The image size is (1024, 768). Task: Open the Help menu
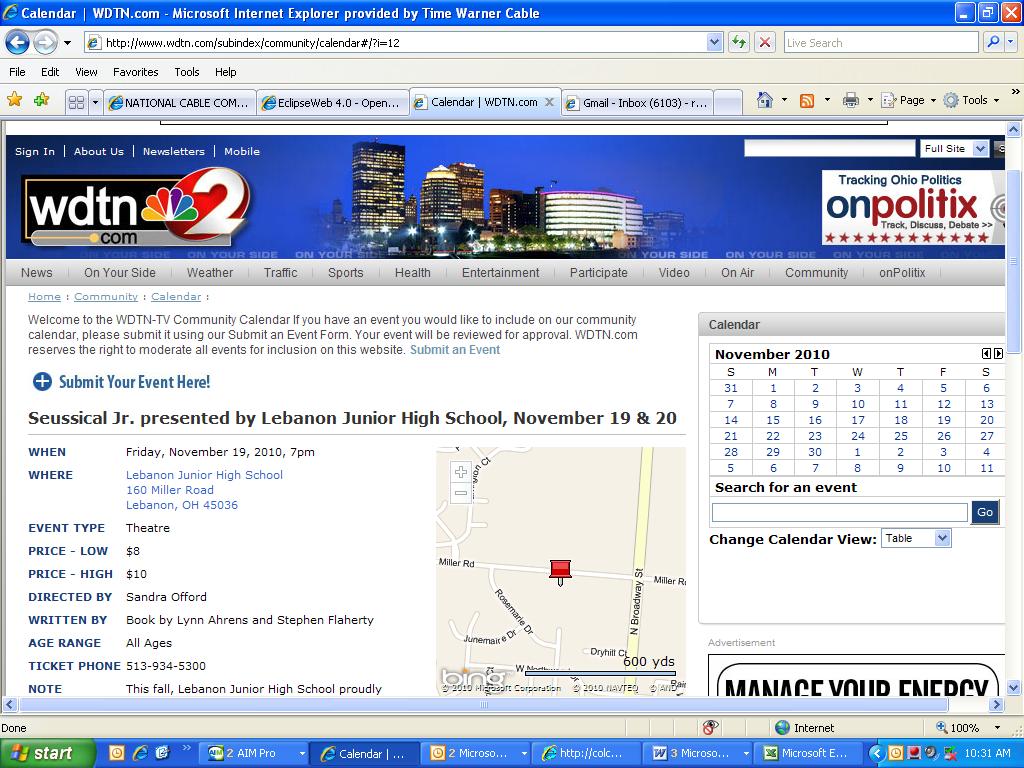(225, 72)
